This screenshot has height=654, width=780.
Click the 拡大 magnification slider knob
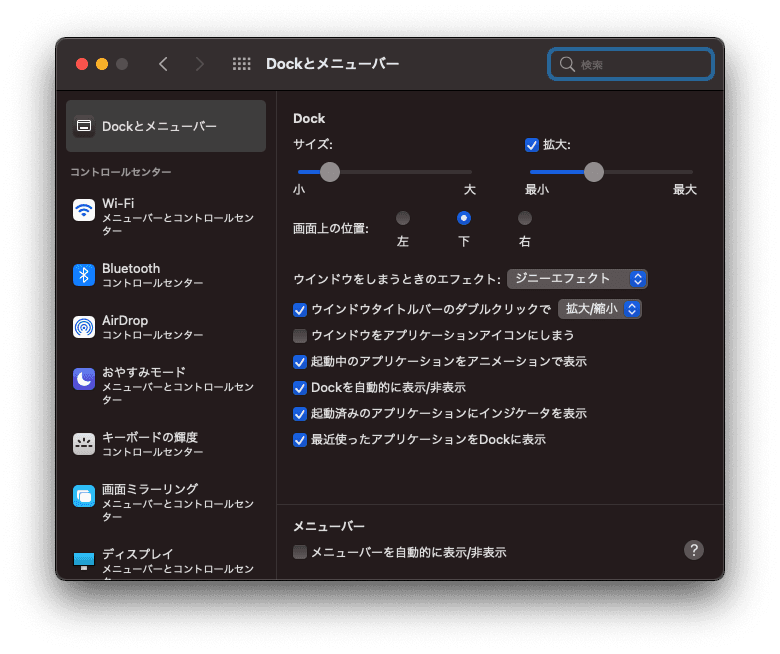point(593,172)
